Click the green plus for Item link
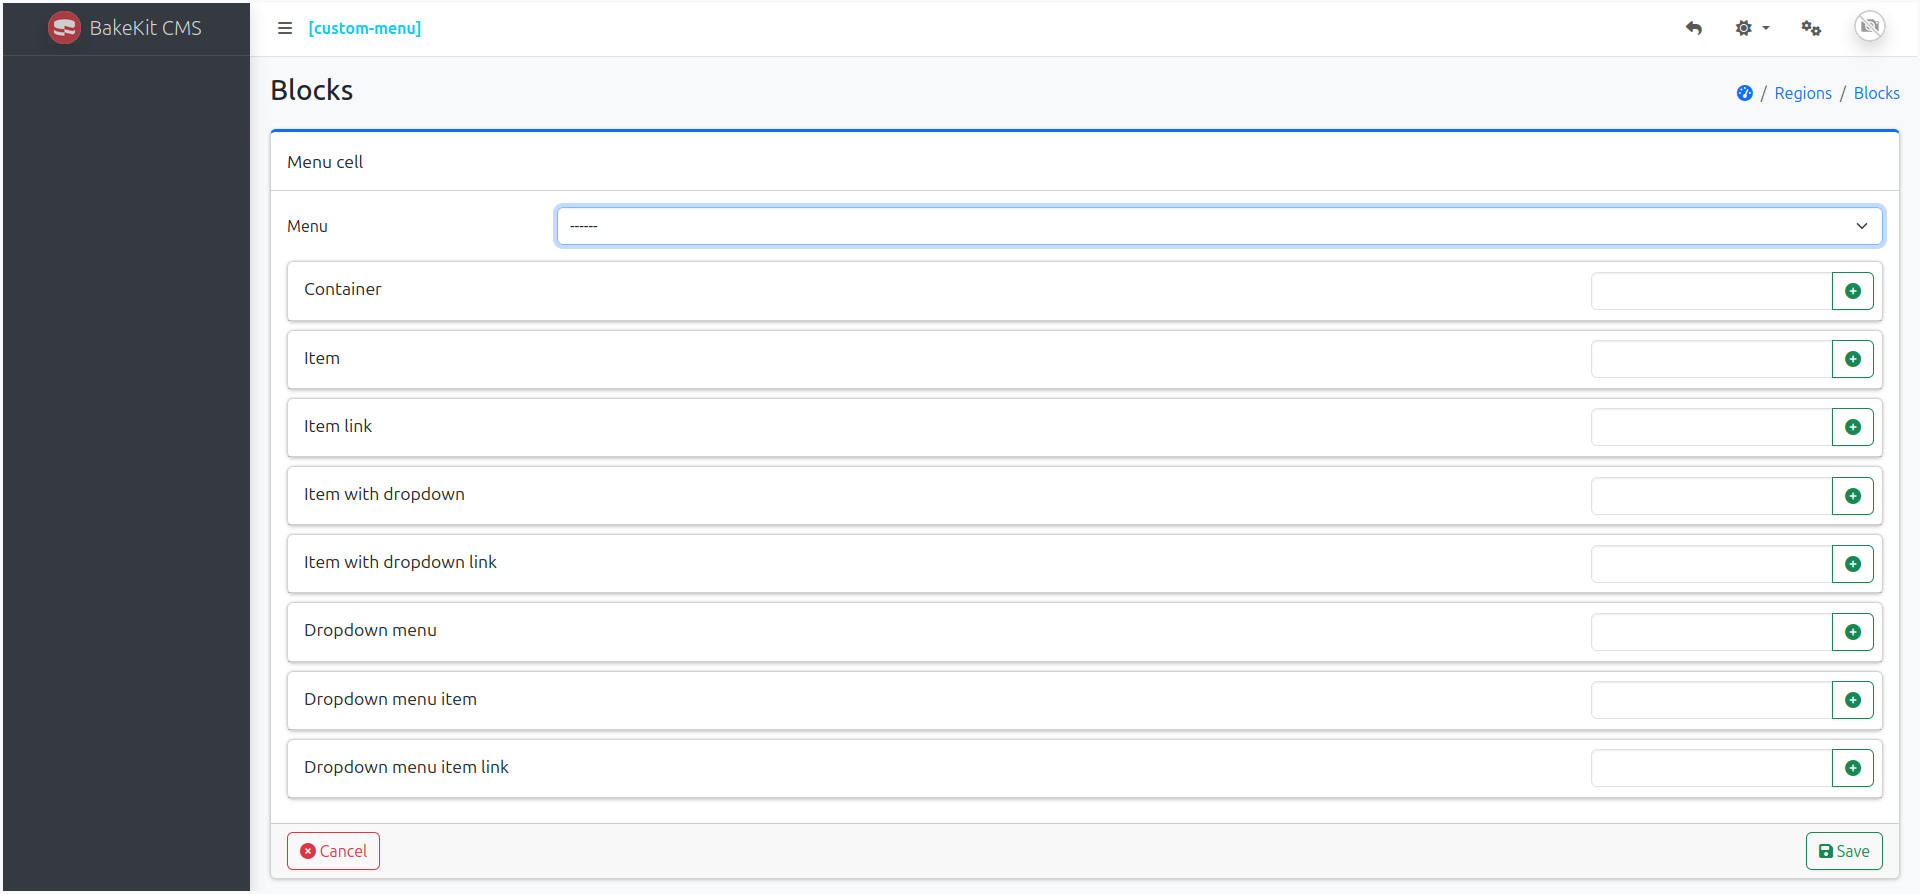This screenshot has height=894, width=1920. click(x=1852, y=427)
